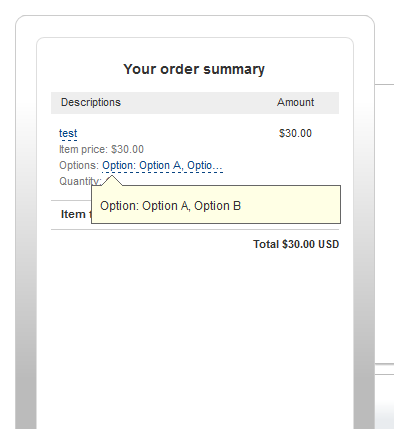Click the gray table header bar
This screenshot has height=429, width=394.
[x=195, y=103]
